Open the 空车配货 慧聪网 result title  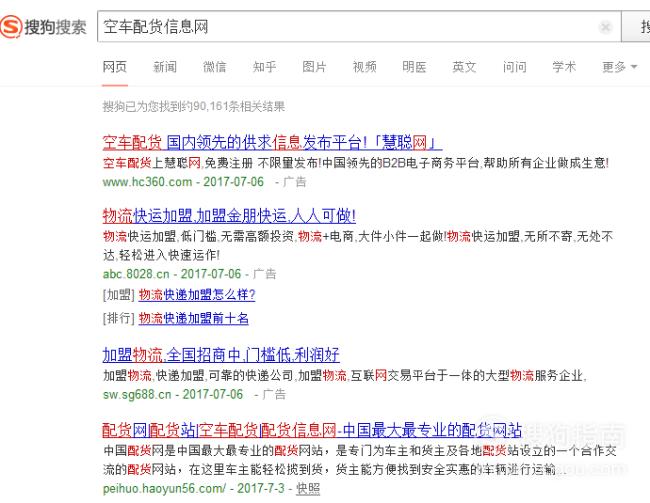[272, 143]
